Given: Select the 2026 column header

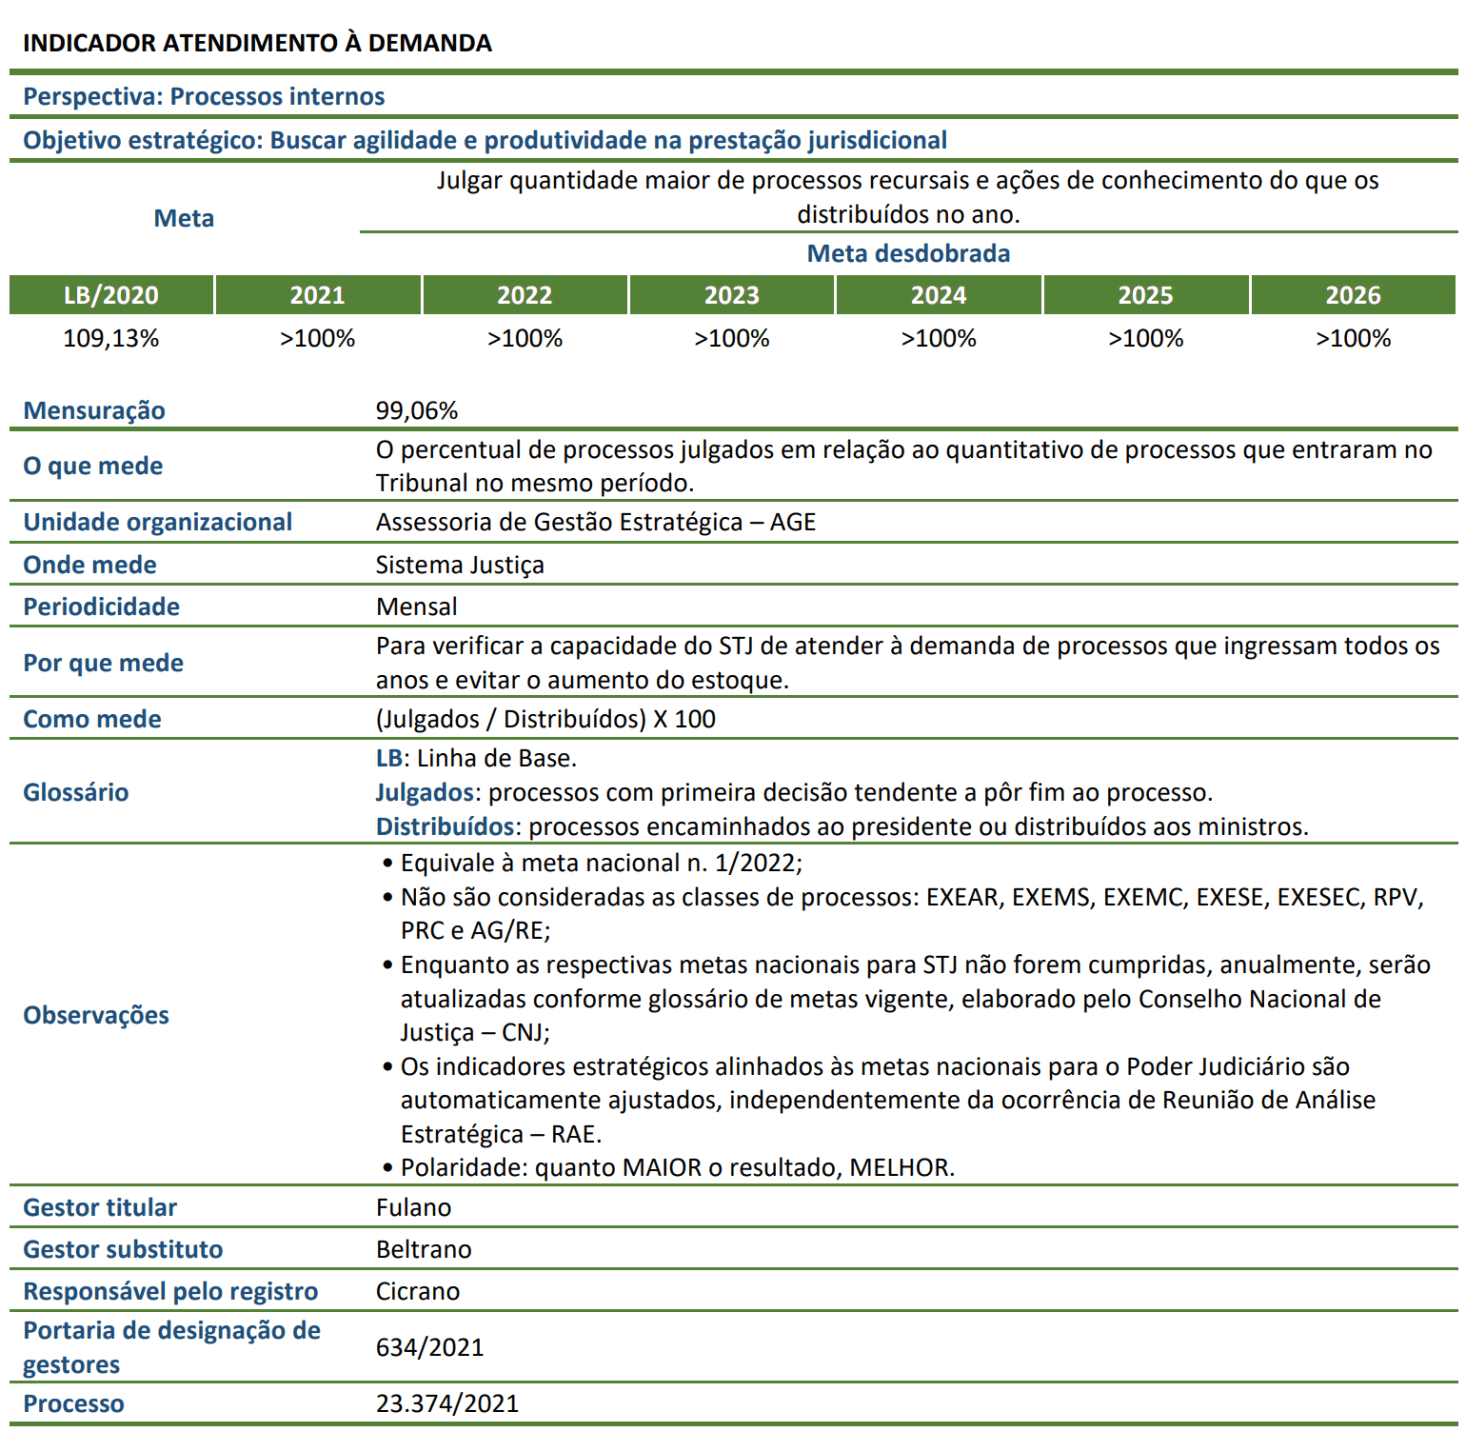Looking at the screenshot, I should point(1353,295).
